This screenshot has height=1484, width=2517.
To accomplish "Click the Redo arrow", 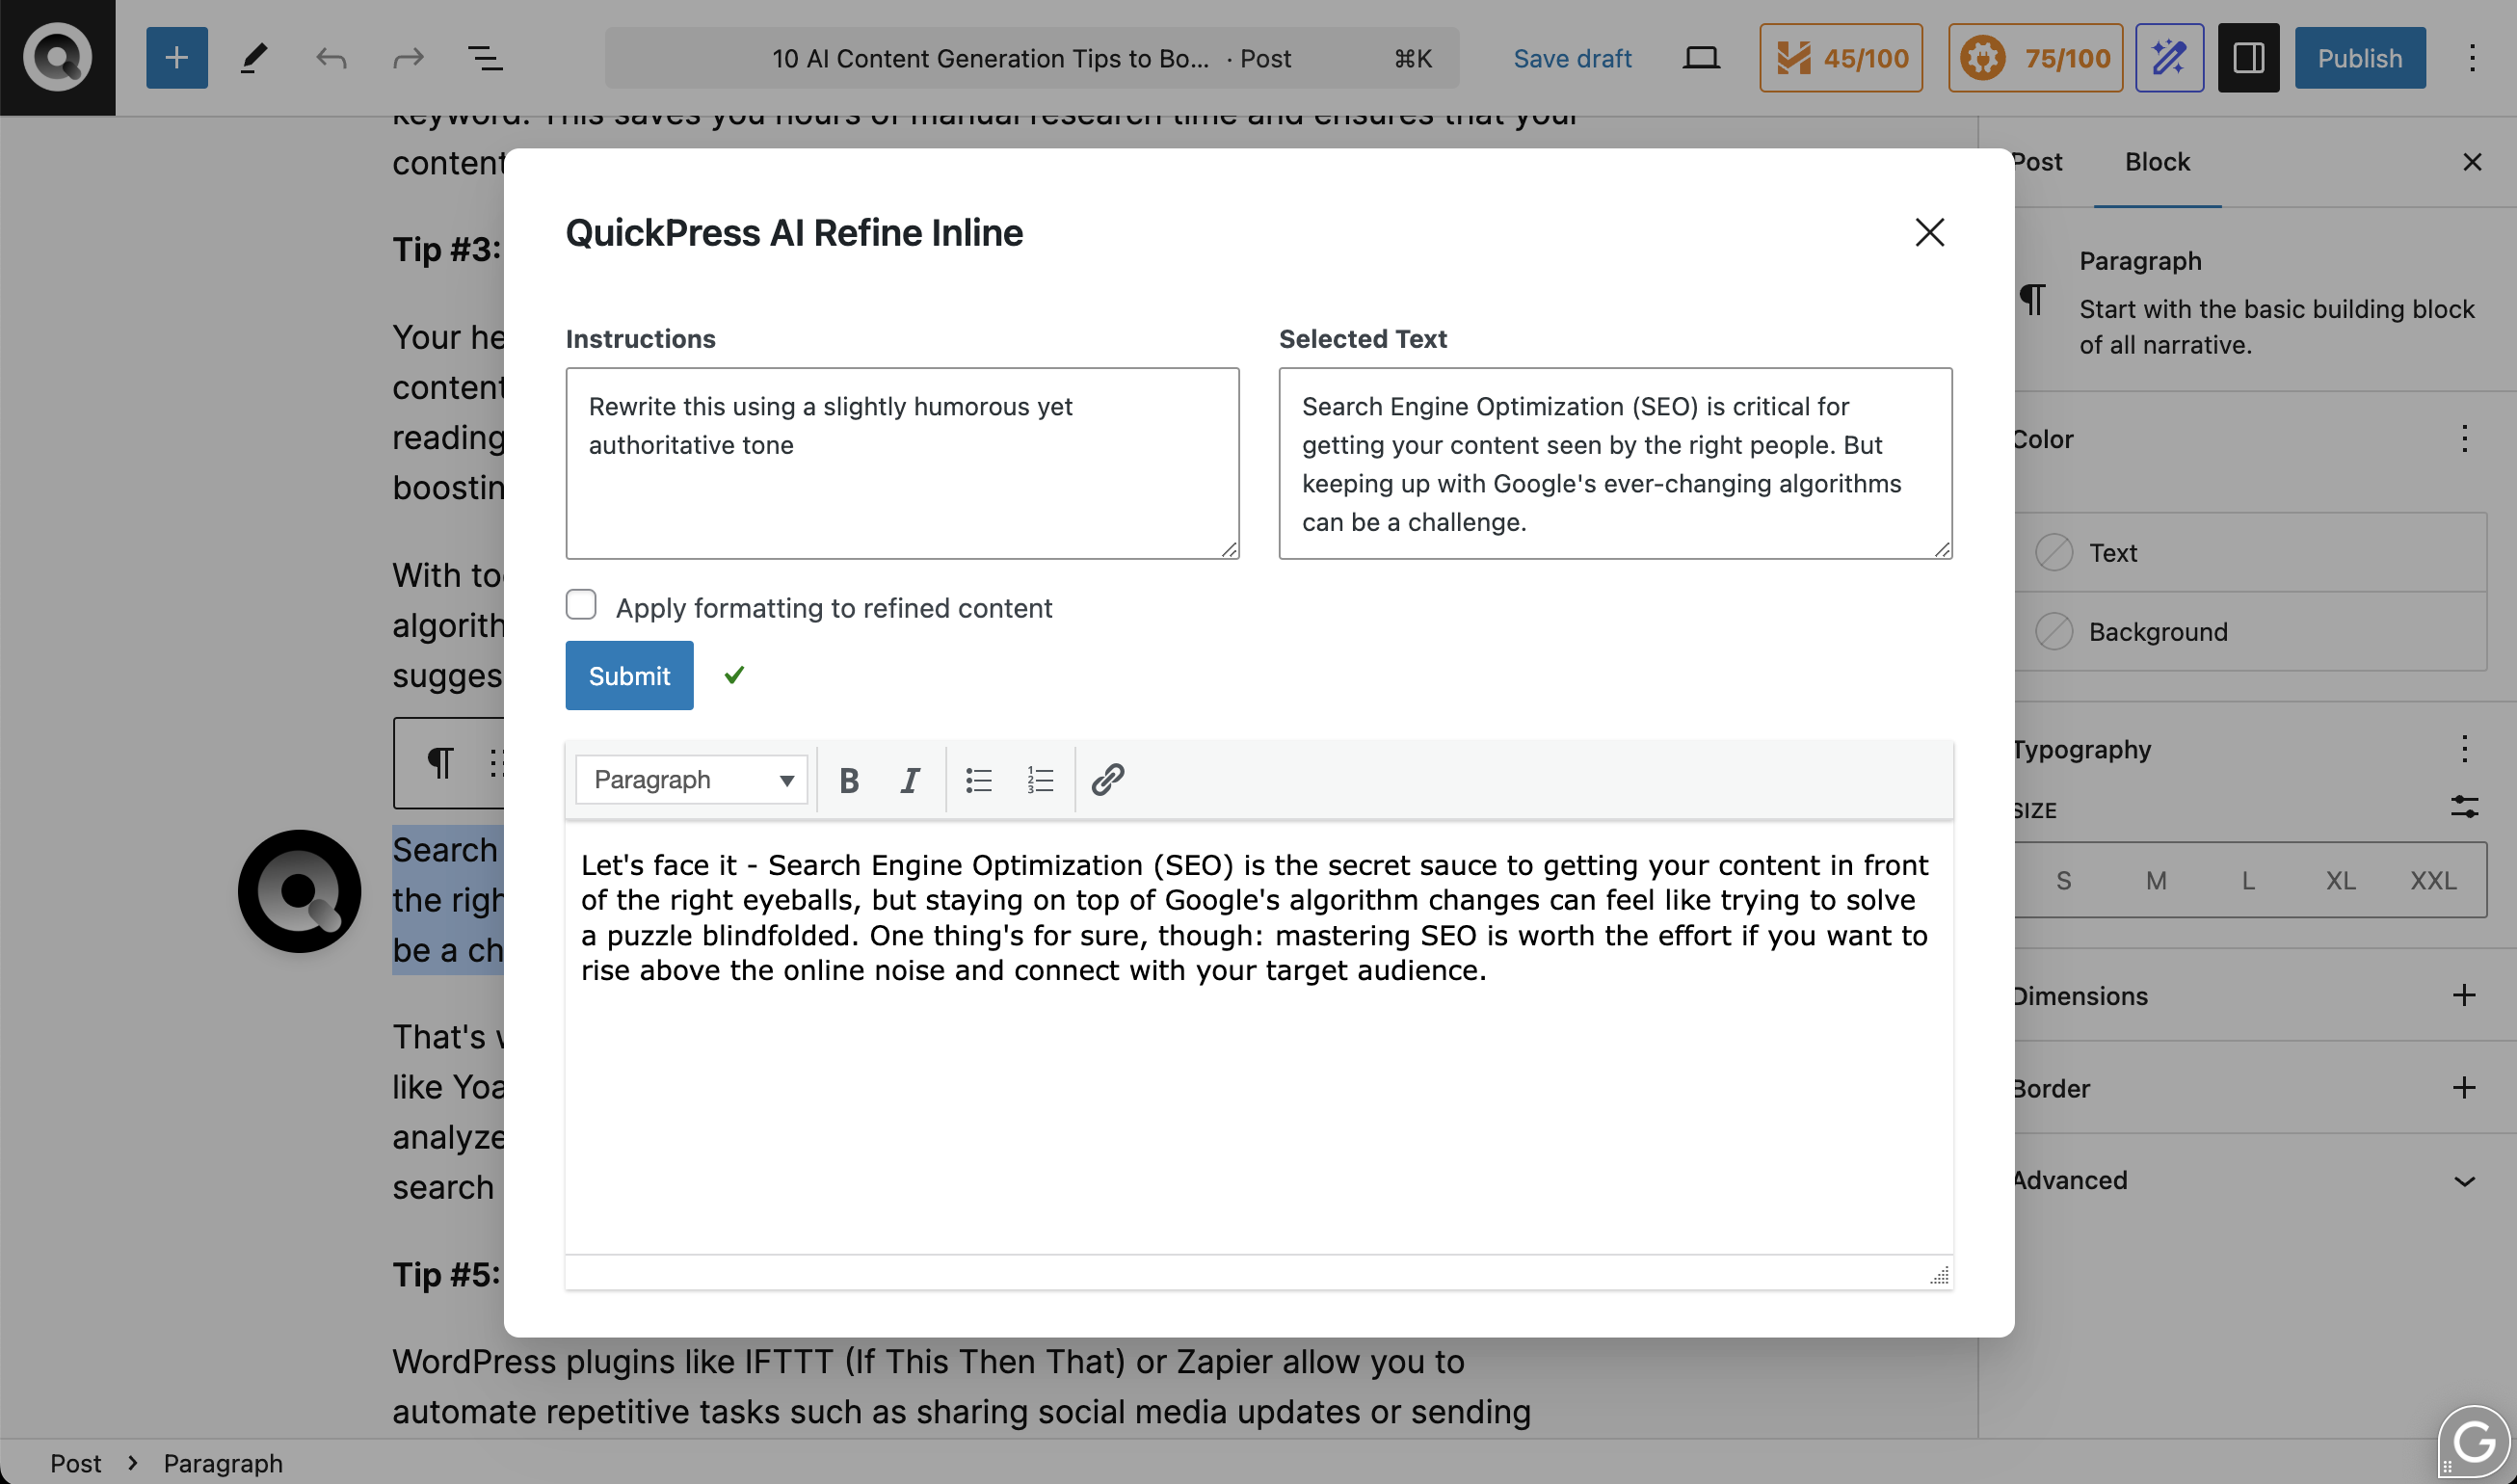I will (x=408, y=58).
